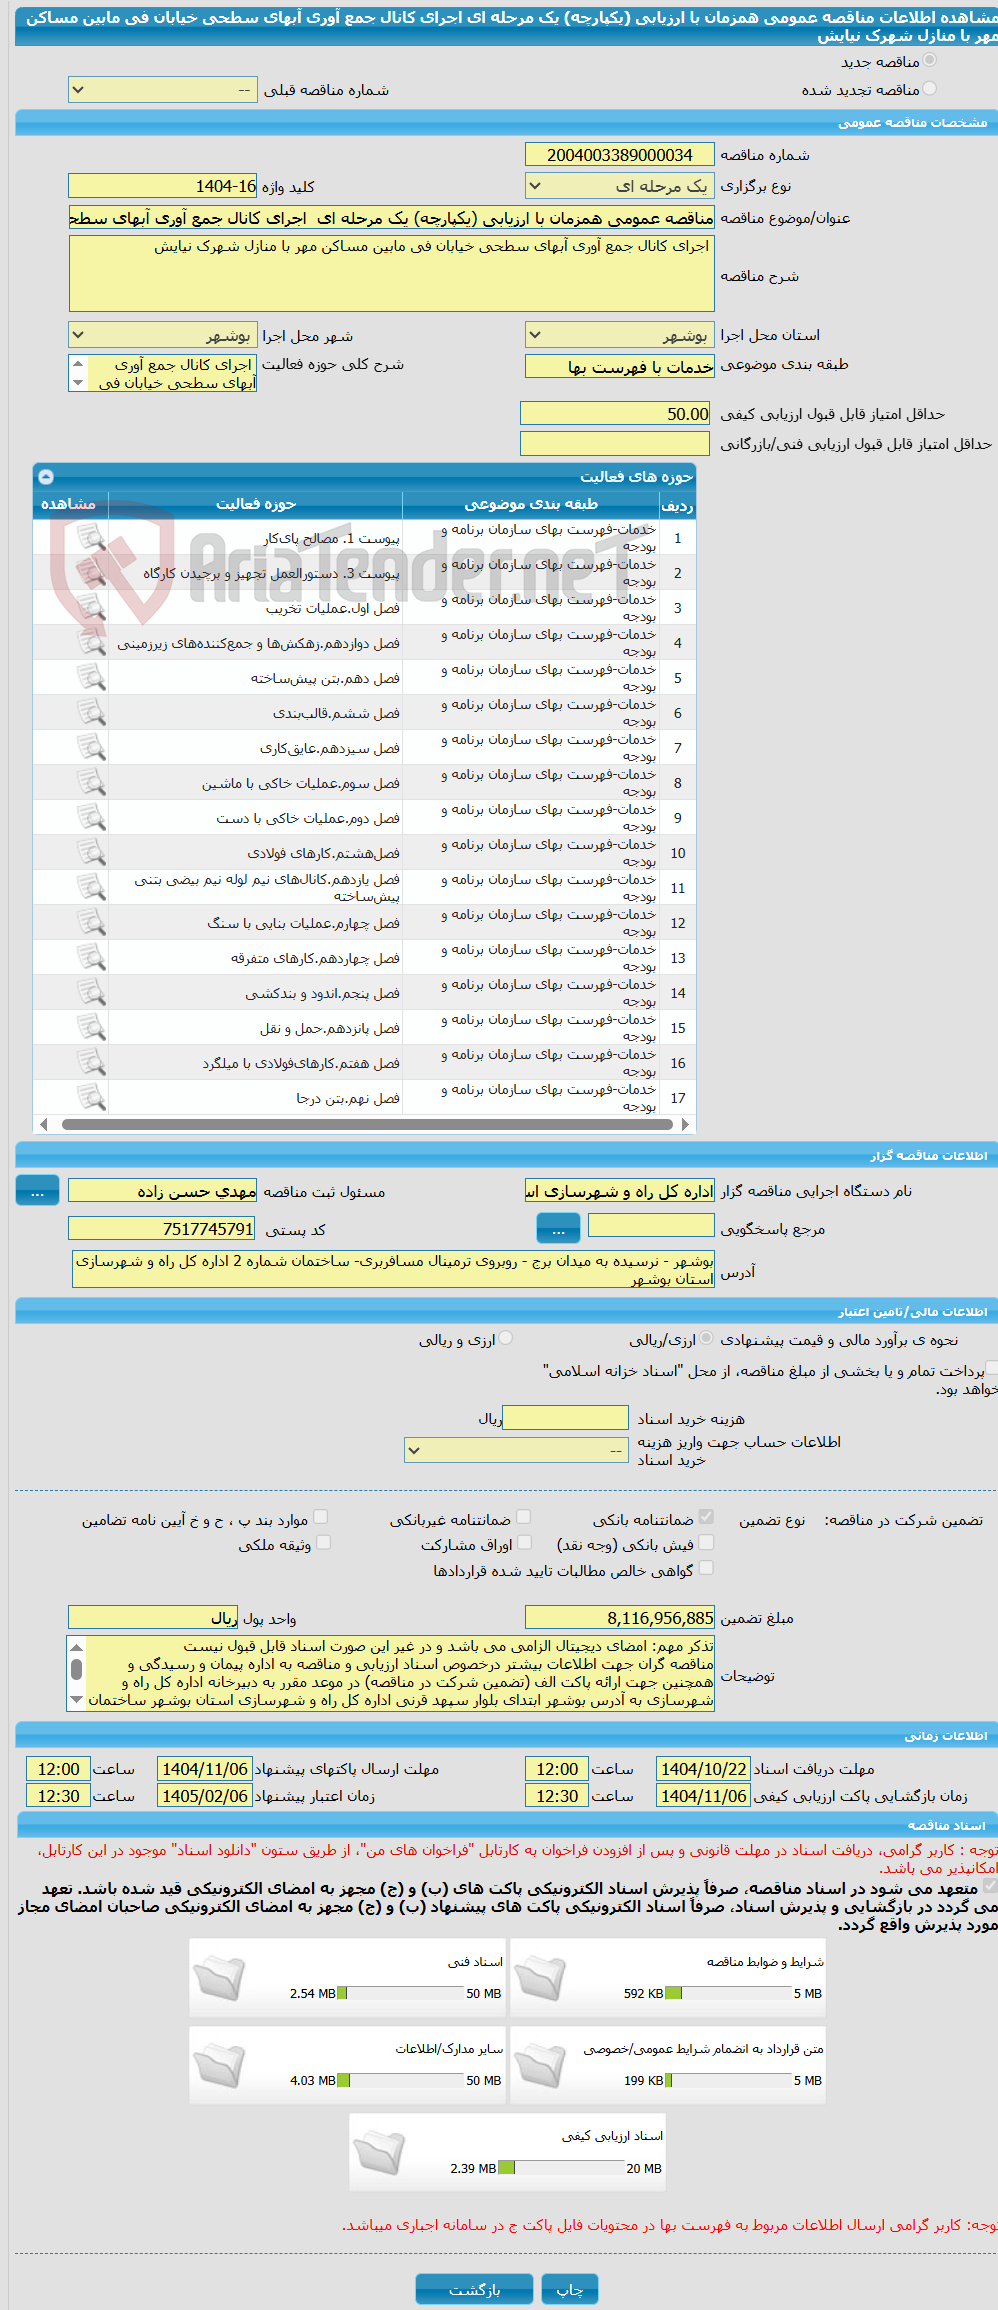Viewport: 998px width, 2310px height.
Task: Open the اسناد ارزیابی کیفی folder icon
Action: (379, 2152)
